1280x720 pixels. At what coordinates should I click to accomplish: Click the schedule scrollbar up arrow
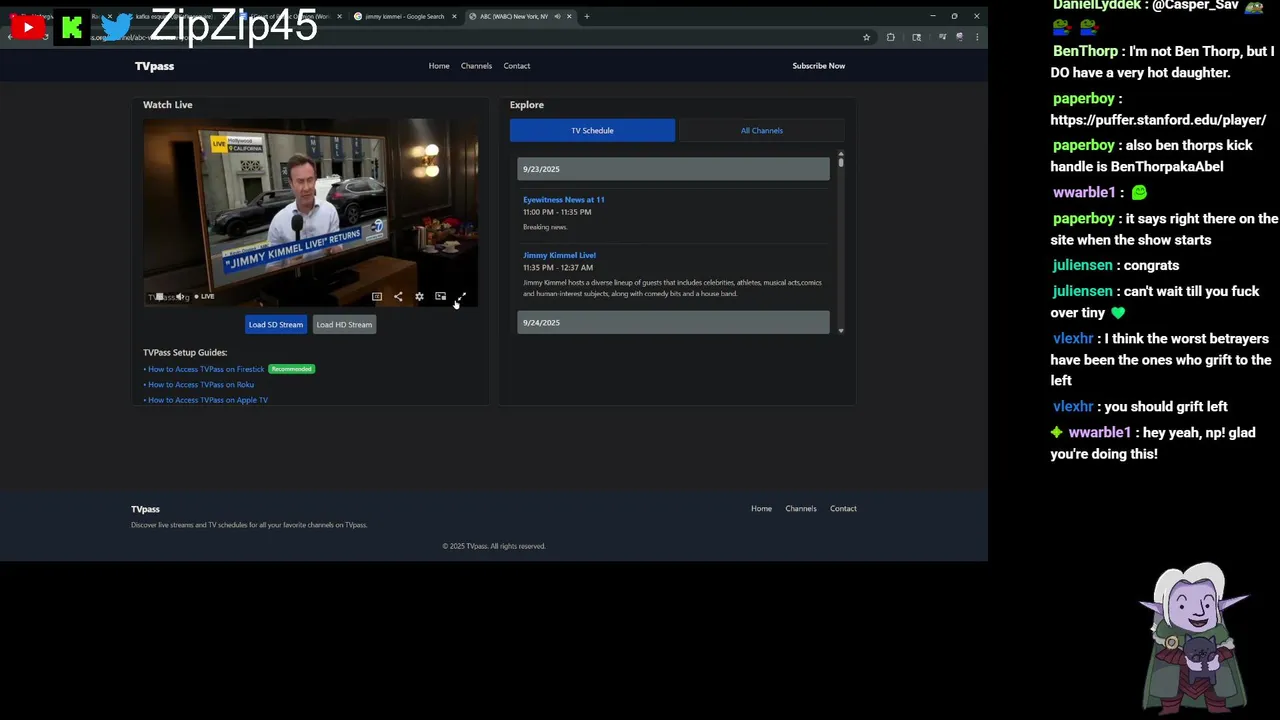[x=841, y=154]
